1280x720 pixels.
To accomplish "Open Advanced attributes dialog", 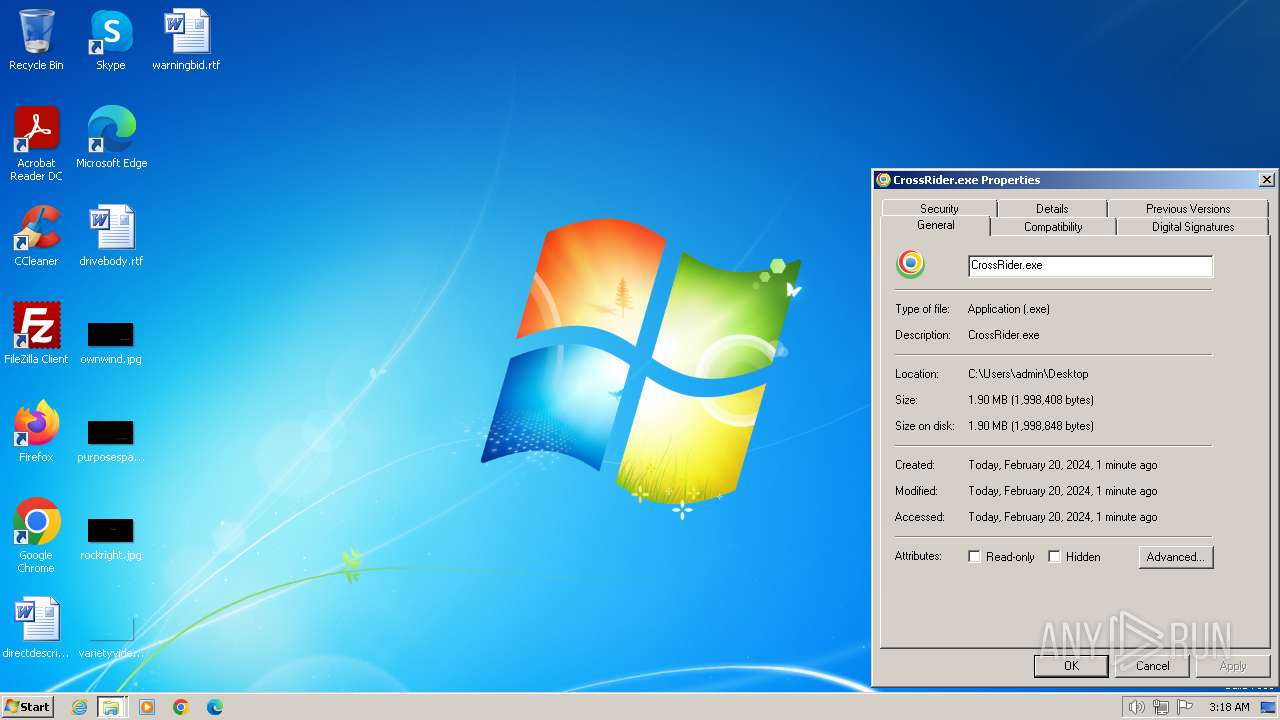I will tap(1176, 557).
